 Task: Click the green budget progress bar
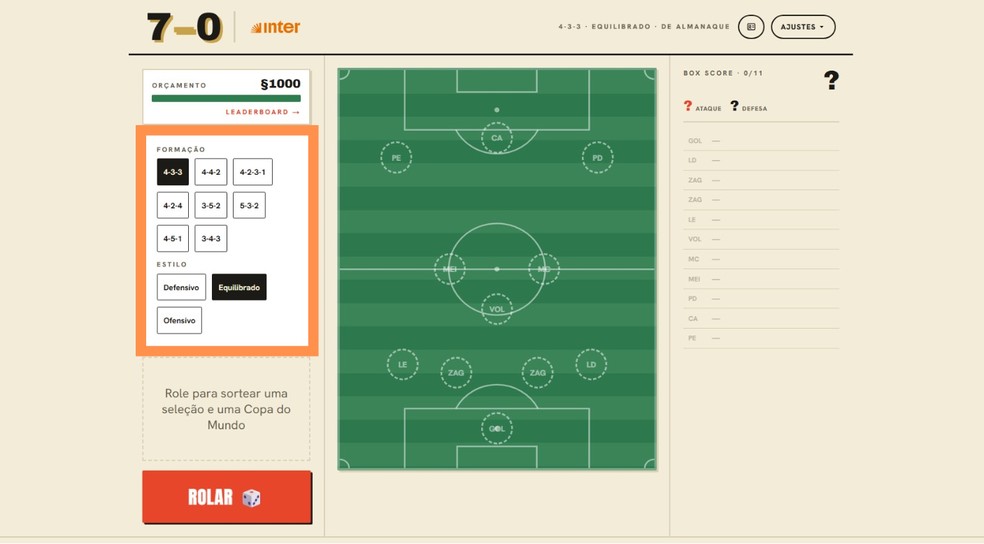[x=226, y=99]
